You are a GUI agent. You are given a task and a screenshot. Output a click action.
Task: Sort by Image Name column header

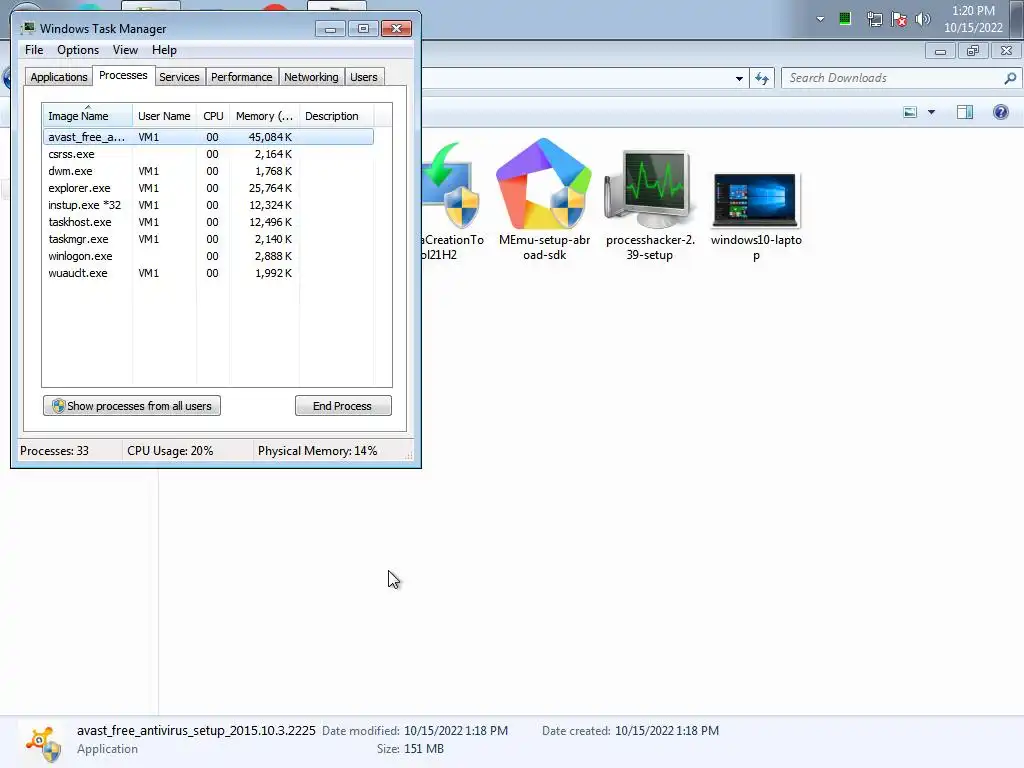click(x=88, y=116)
